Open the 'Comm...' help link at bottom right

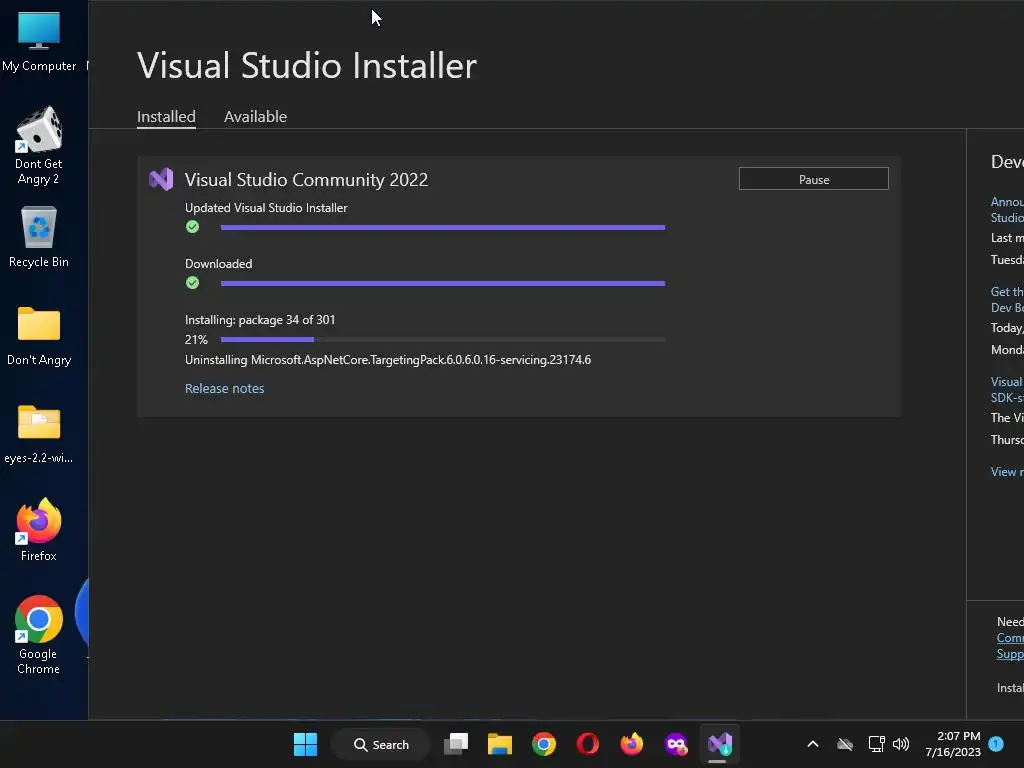click(x=1010, y=637)
